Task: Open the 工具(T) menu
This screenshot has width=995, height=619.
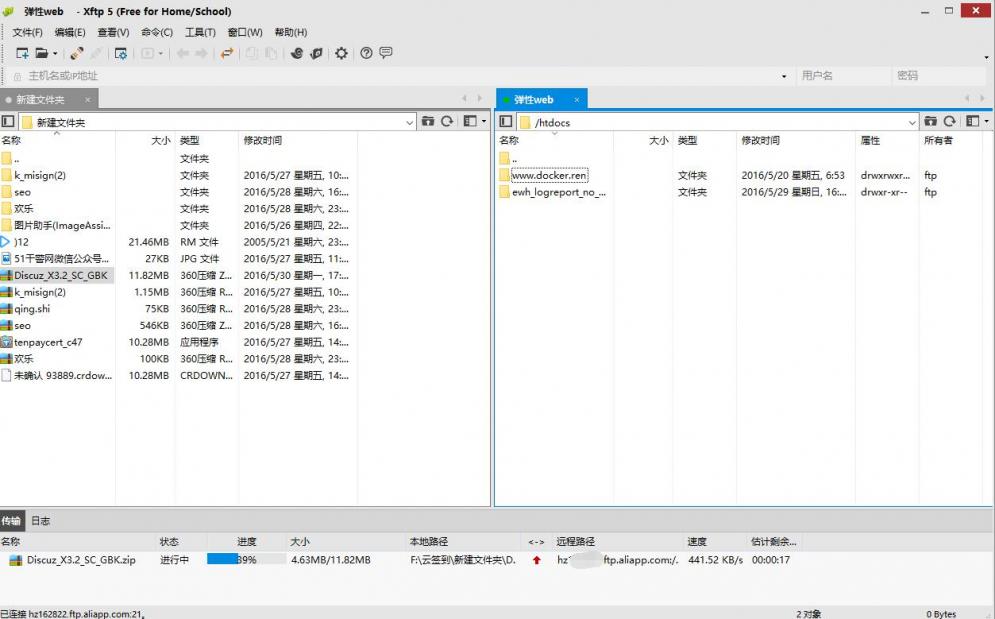Action: [200, 32]
